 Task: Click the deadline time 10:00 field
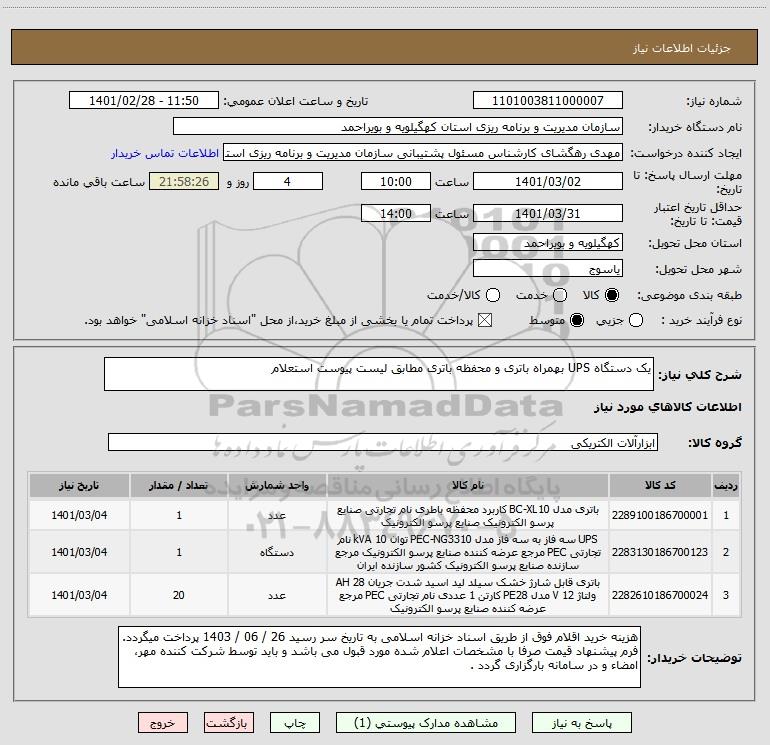coord(396,182)
